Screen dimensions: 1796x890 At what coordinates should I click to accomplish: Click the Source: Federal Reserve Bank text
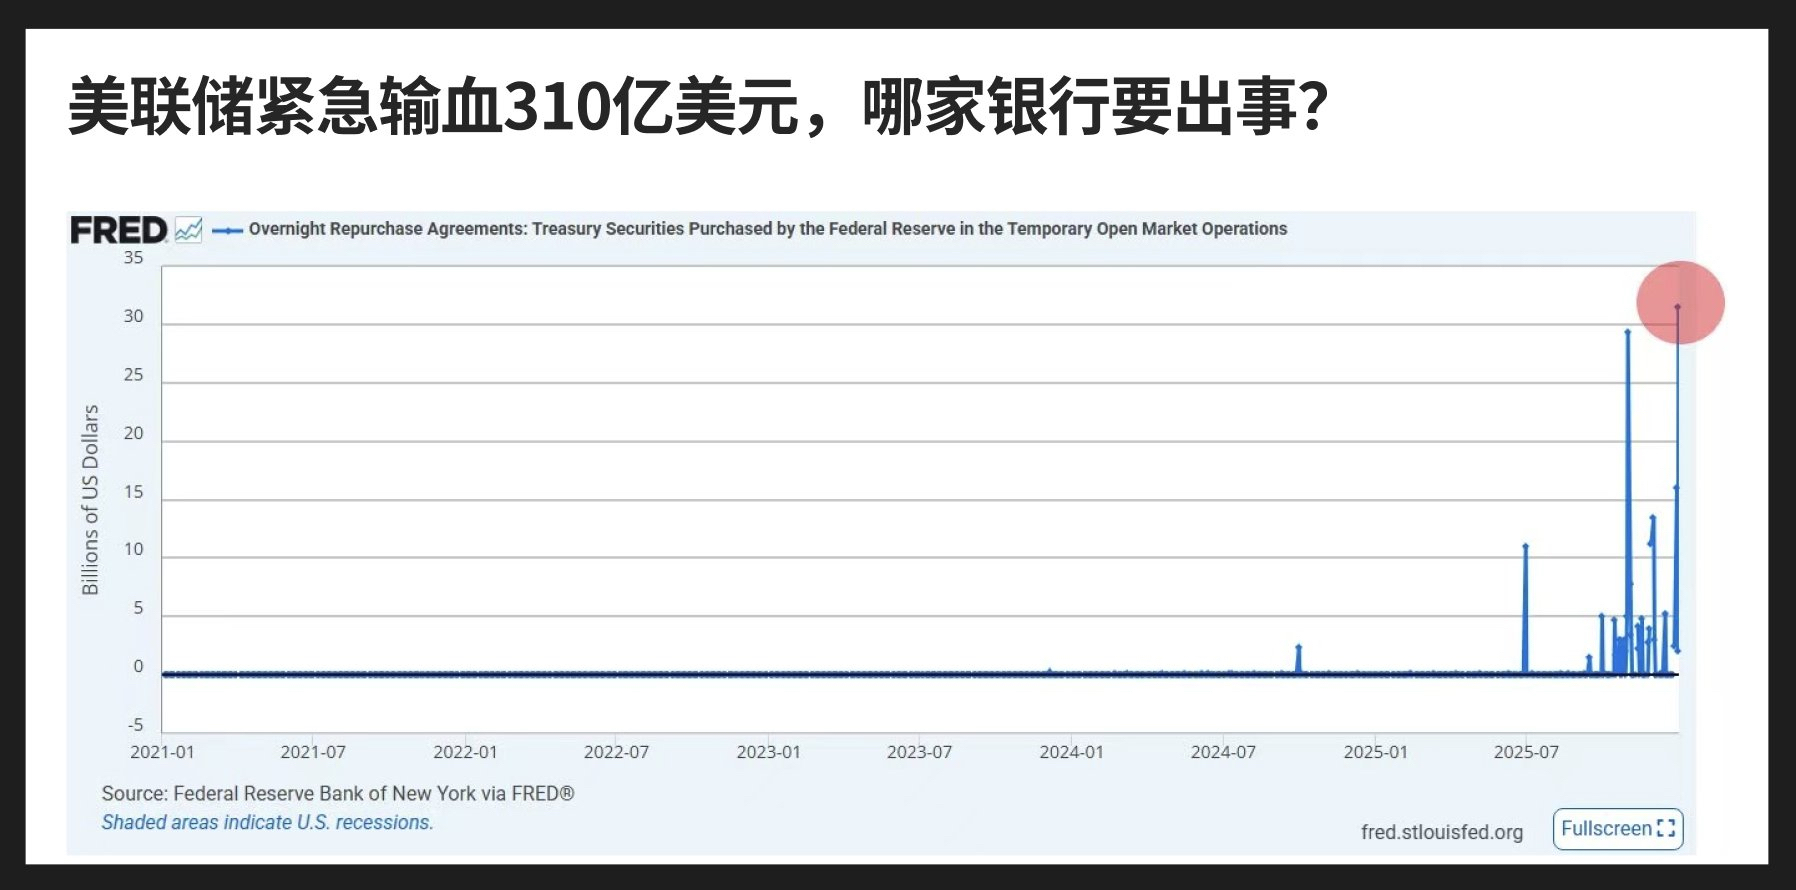click(x=337, y=794)
